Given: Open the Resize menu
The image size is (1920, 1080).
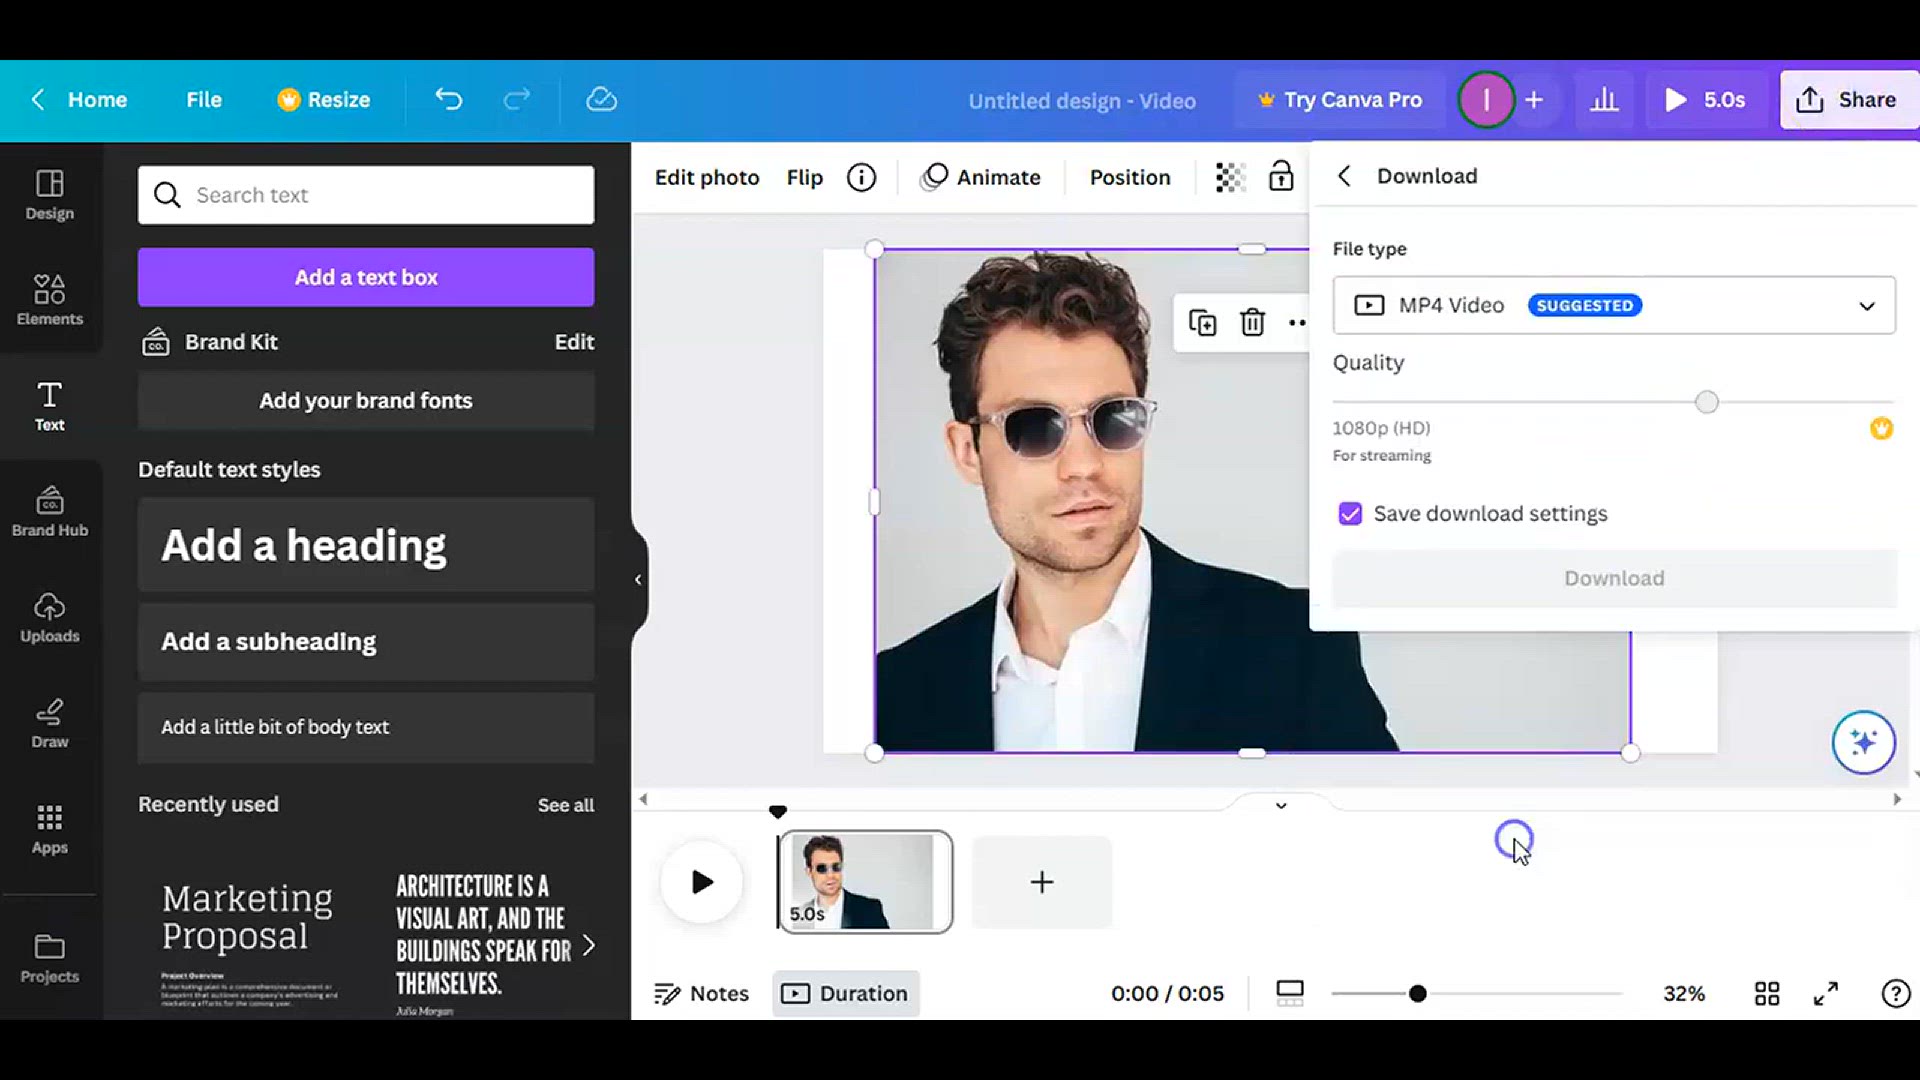Looking at the screenshot, I should [x=323, y=99].
